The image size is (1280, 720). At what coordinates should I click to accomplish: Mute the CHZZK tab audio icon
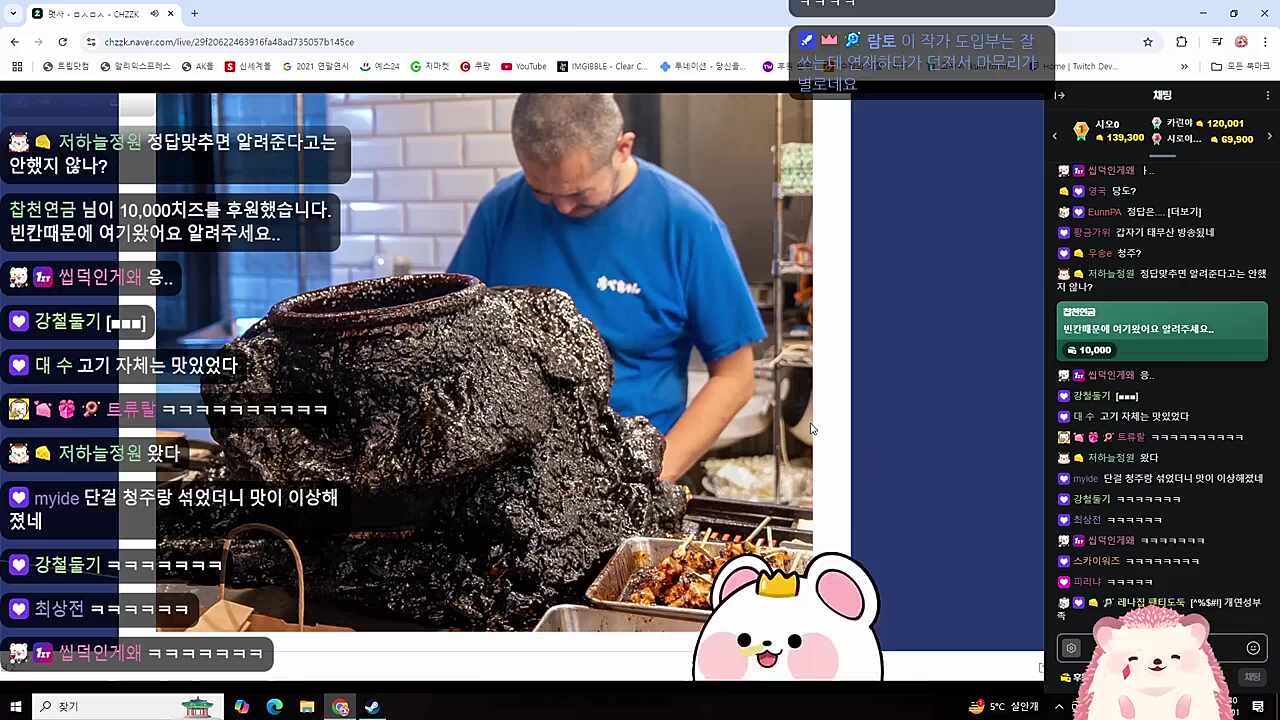[x=154, y=14]
